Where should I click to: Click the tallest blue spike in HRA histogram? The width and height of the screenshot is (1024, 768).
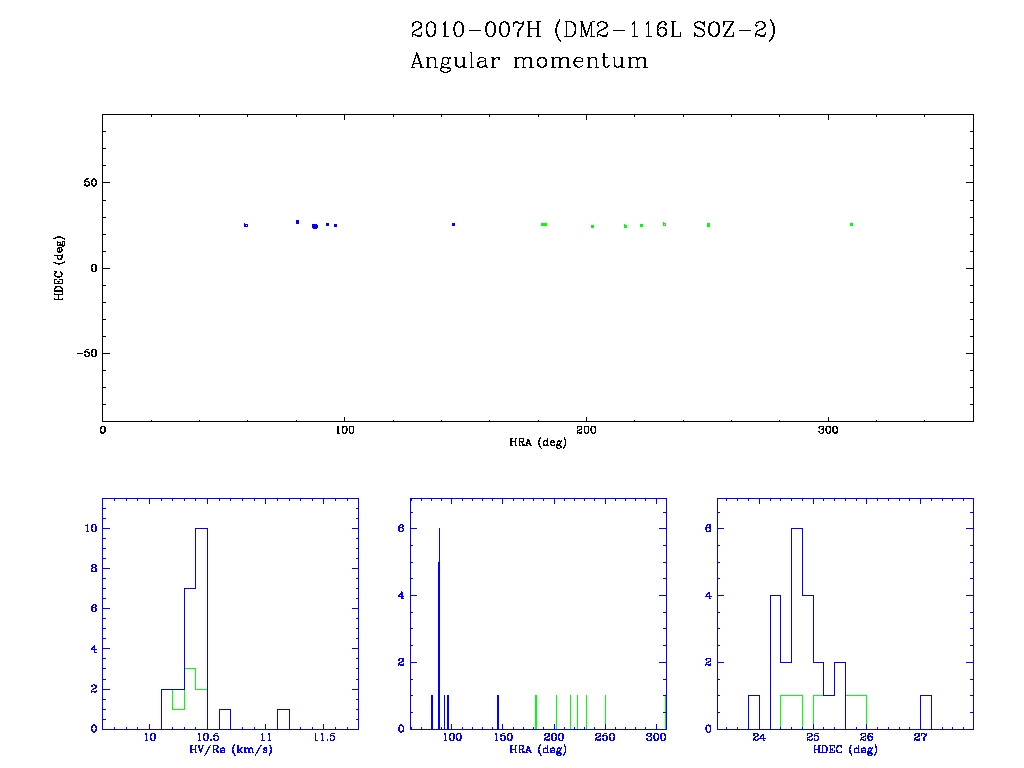(x=439, y=628)
